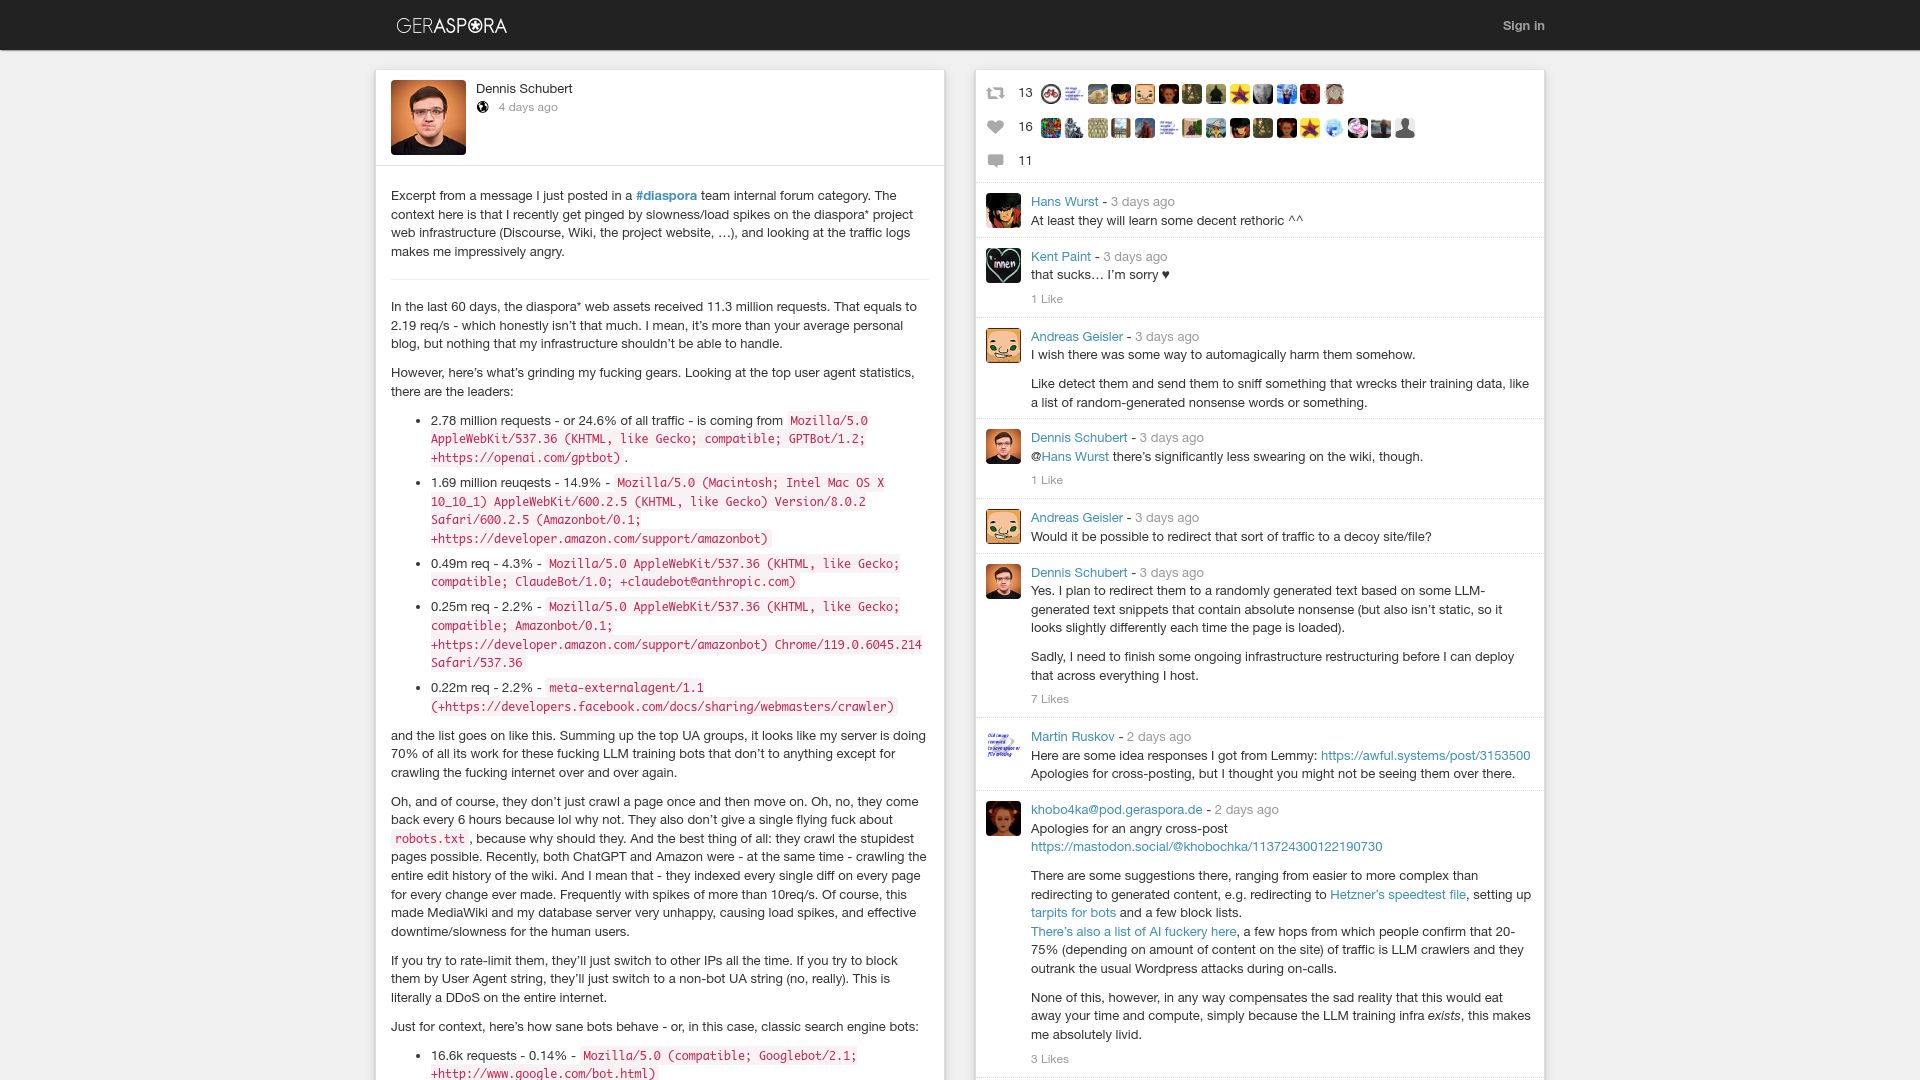Open the khobo4ka@pod.geraspora.de author link
This screenshot has width=1920, height=1080.
pos(1116,810)
